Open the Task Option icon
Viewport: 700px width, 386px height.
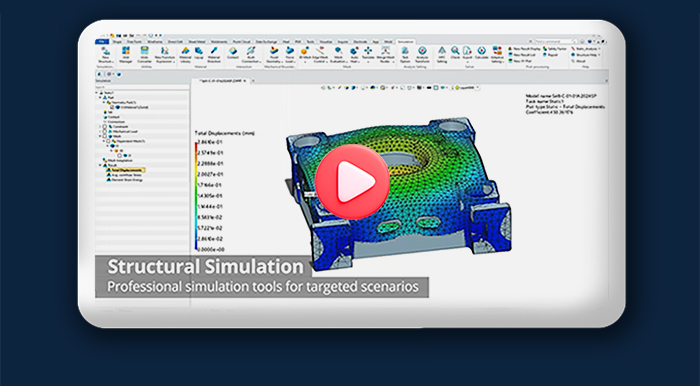pyautogui.click(x=405, y=55)
